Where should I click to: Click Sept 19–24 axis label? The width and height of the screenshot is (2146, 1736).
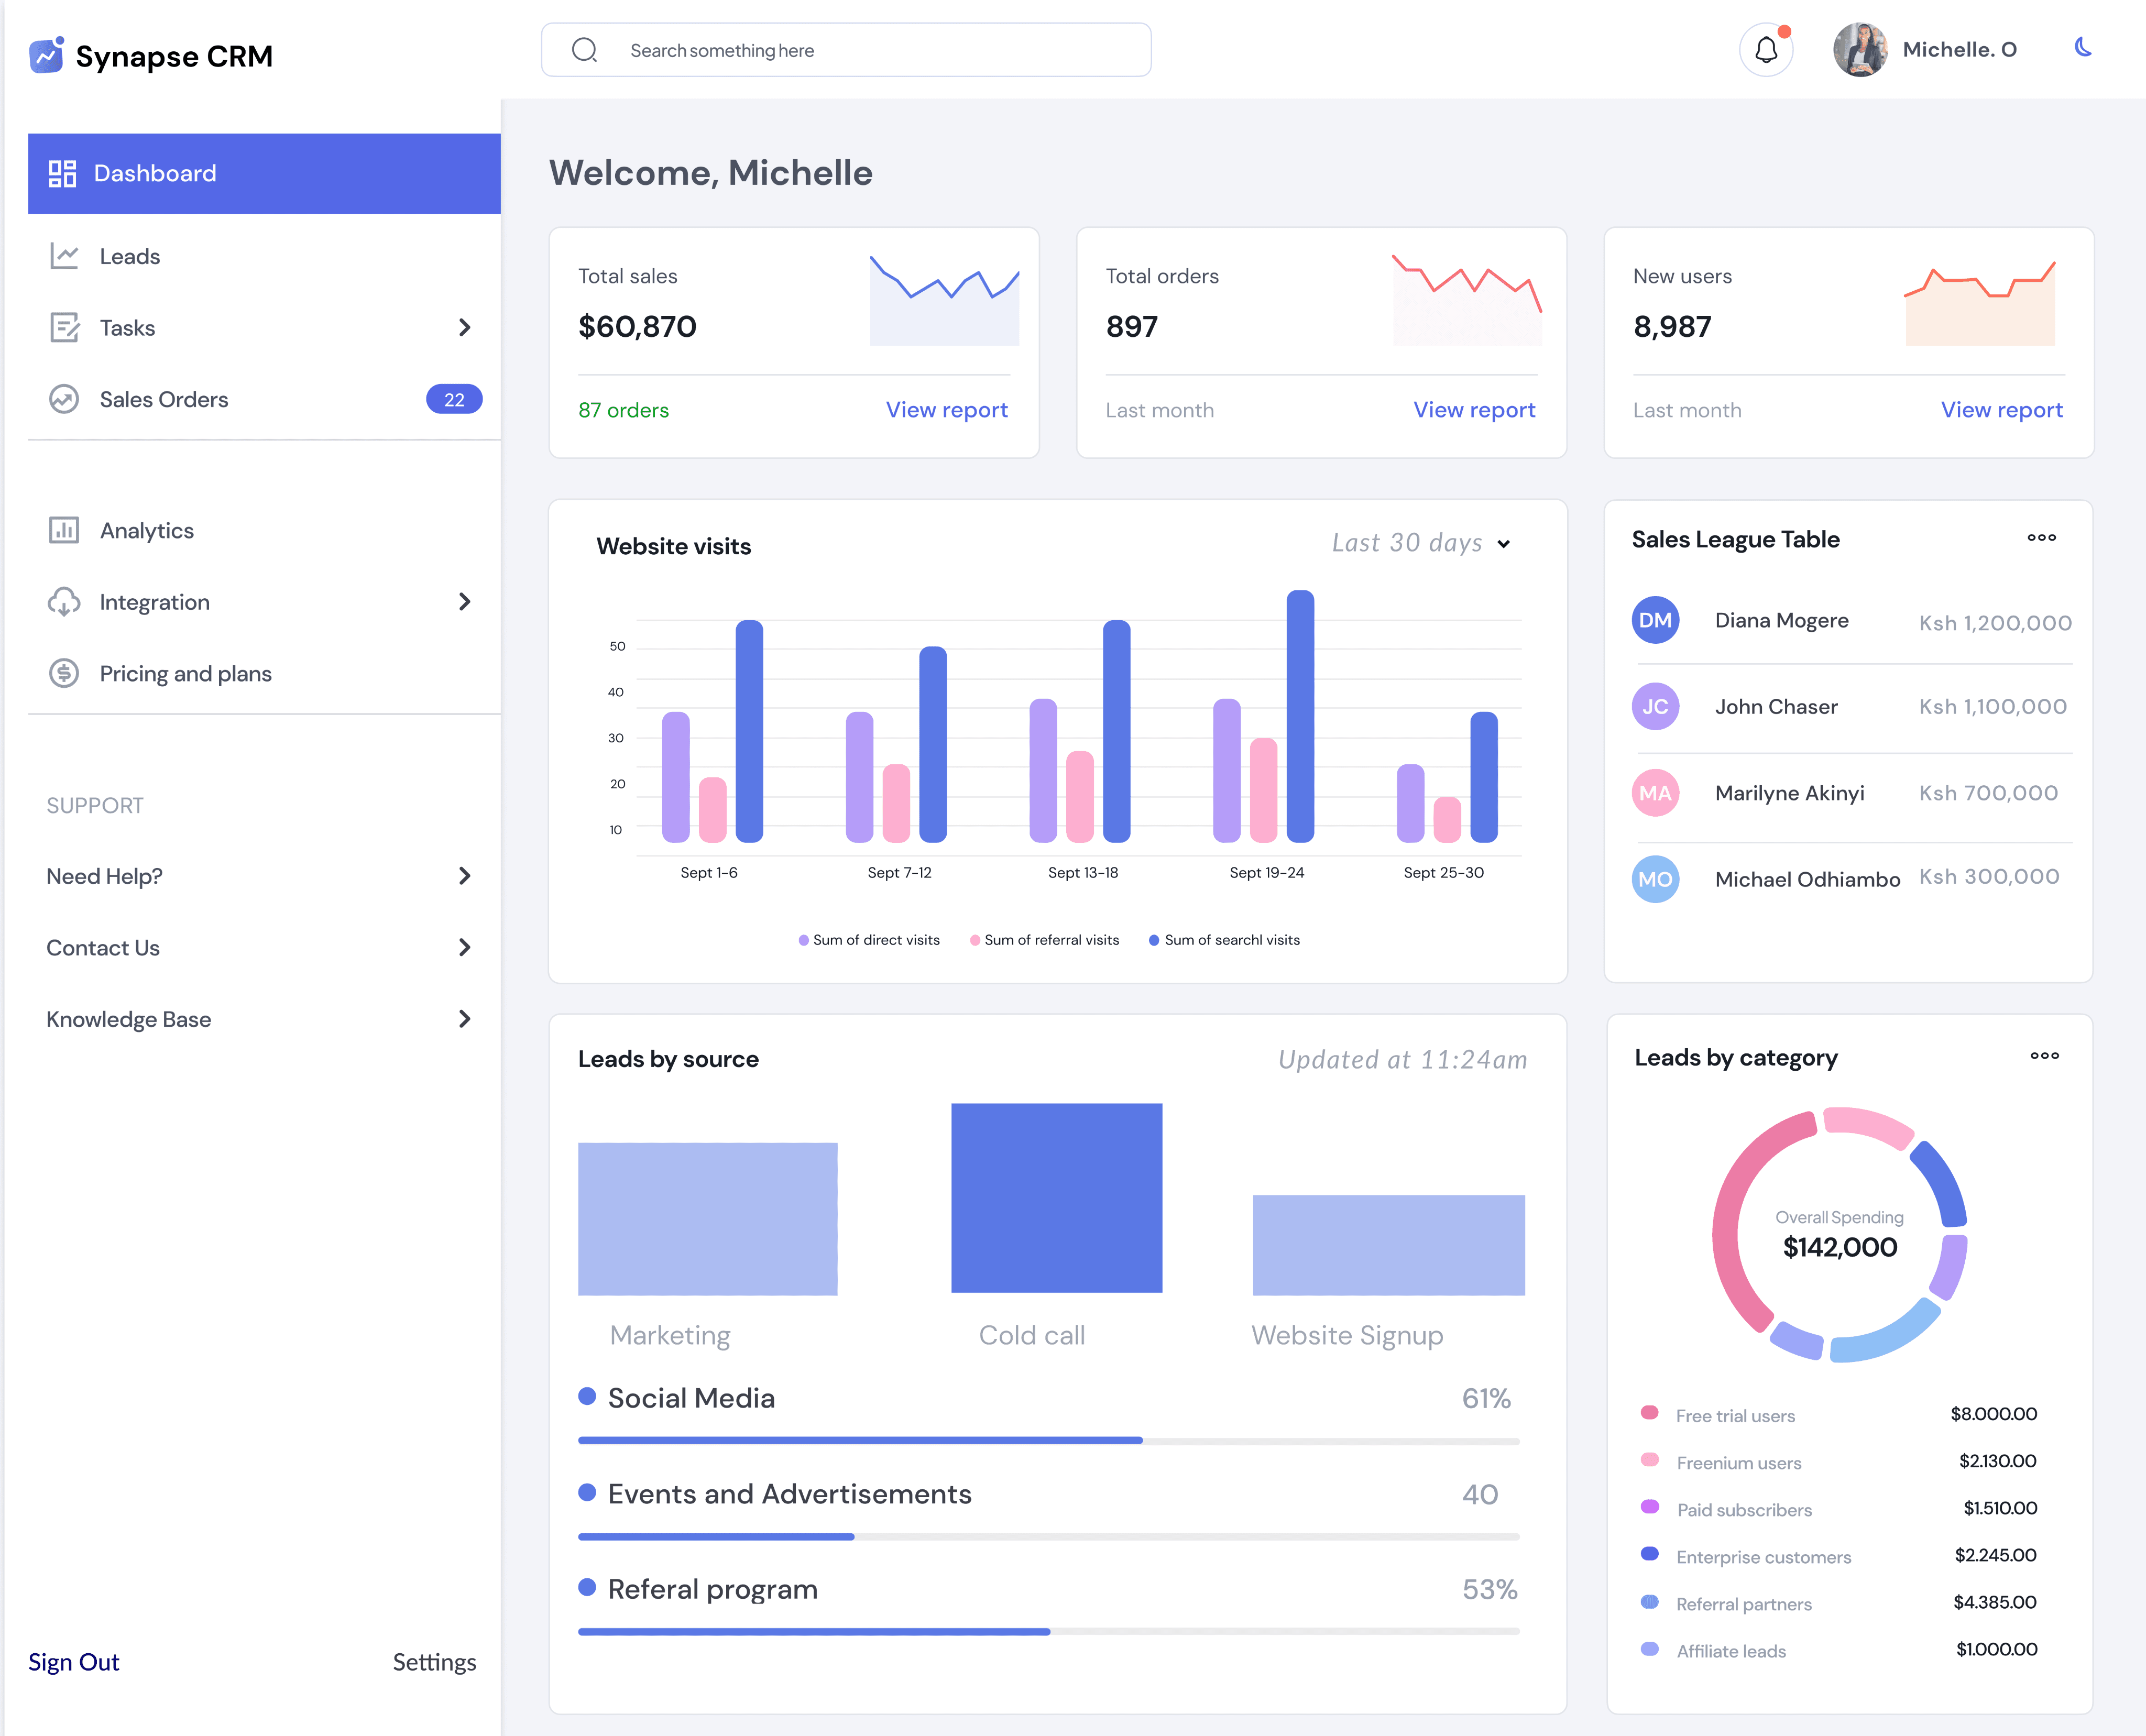pos(1266,873)
